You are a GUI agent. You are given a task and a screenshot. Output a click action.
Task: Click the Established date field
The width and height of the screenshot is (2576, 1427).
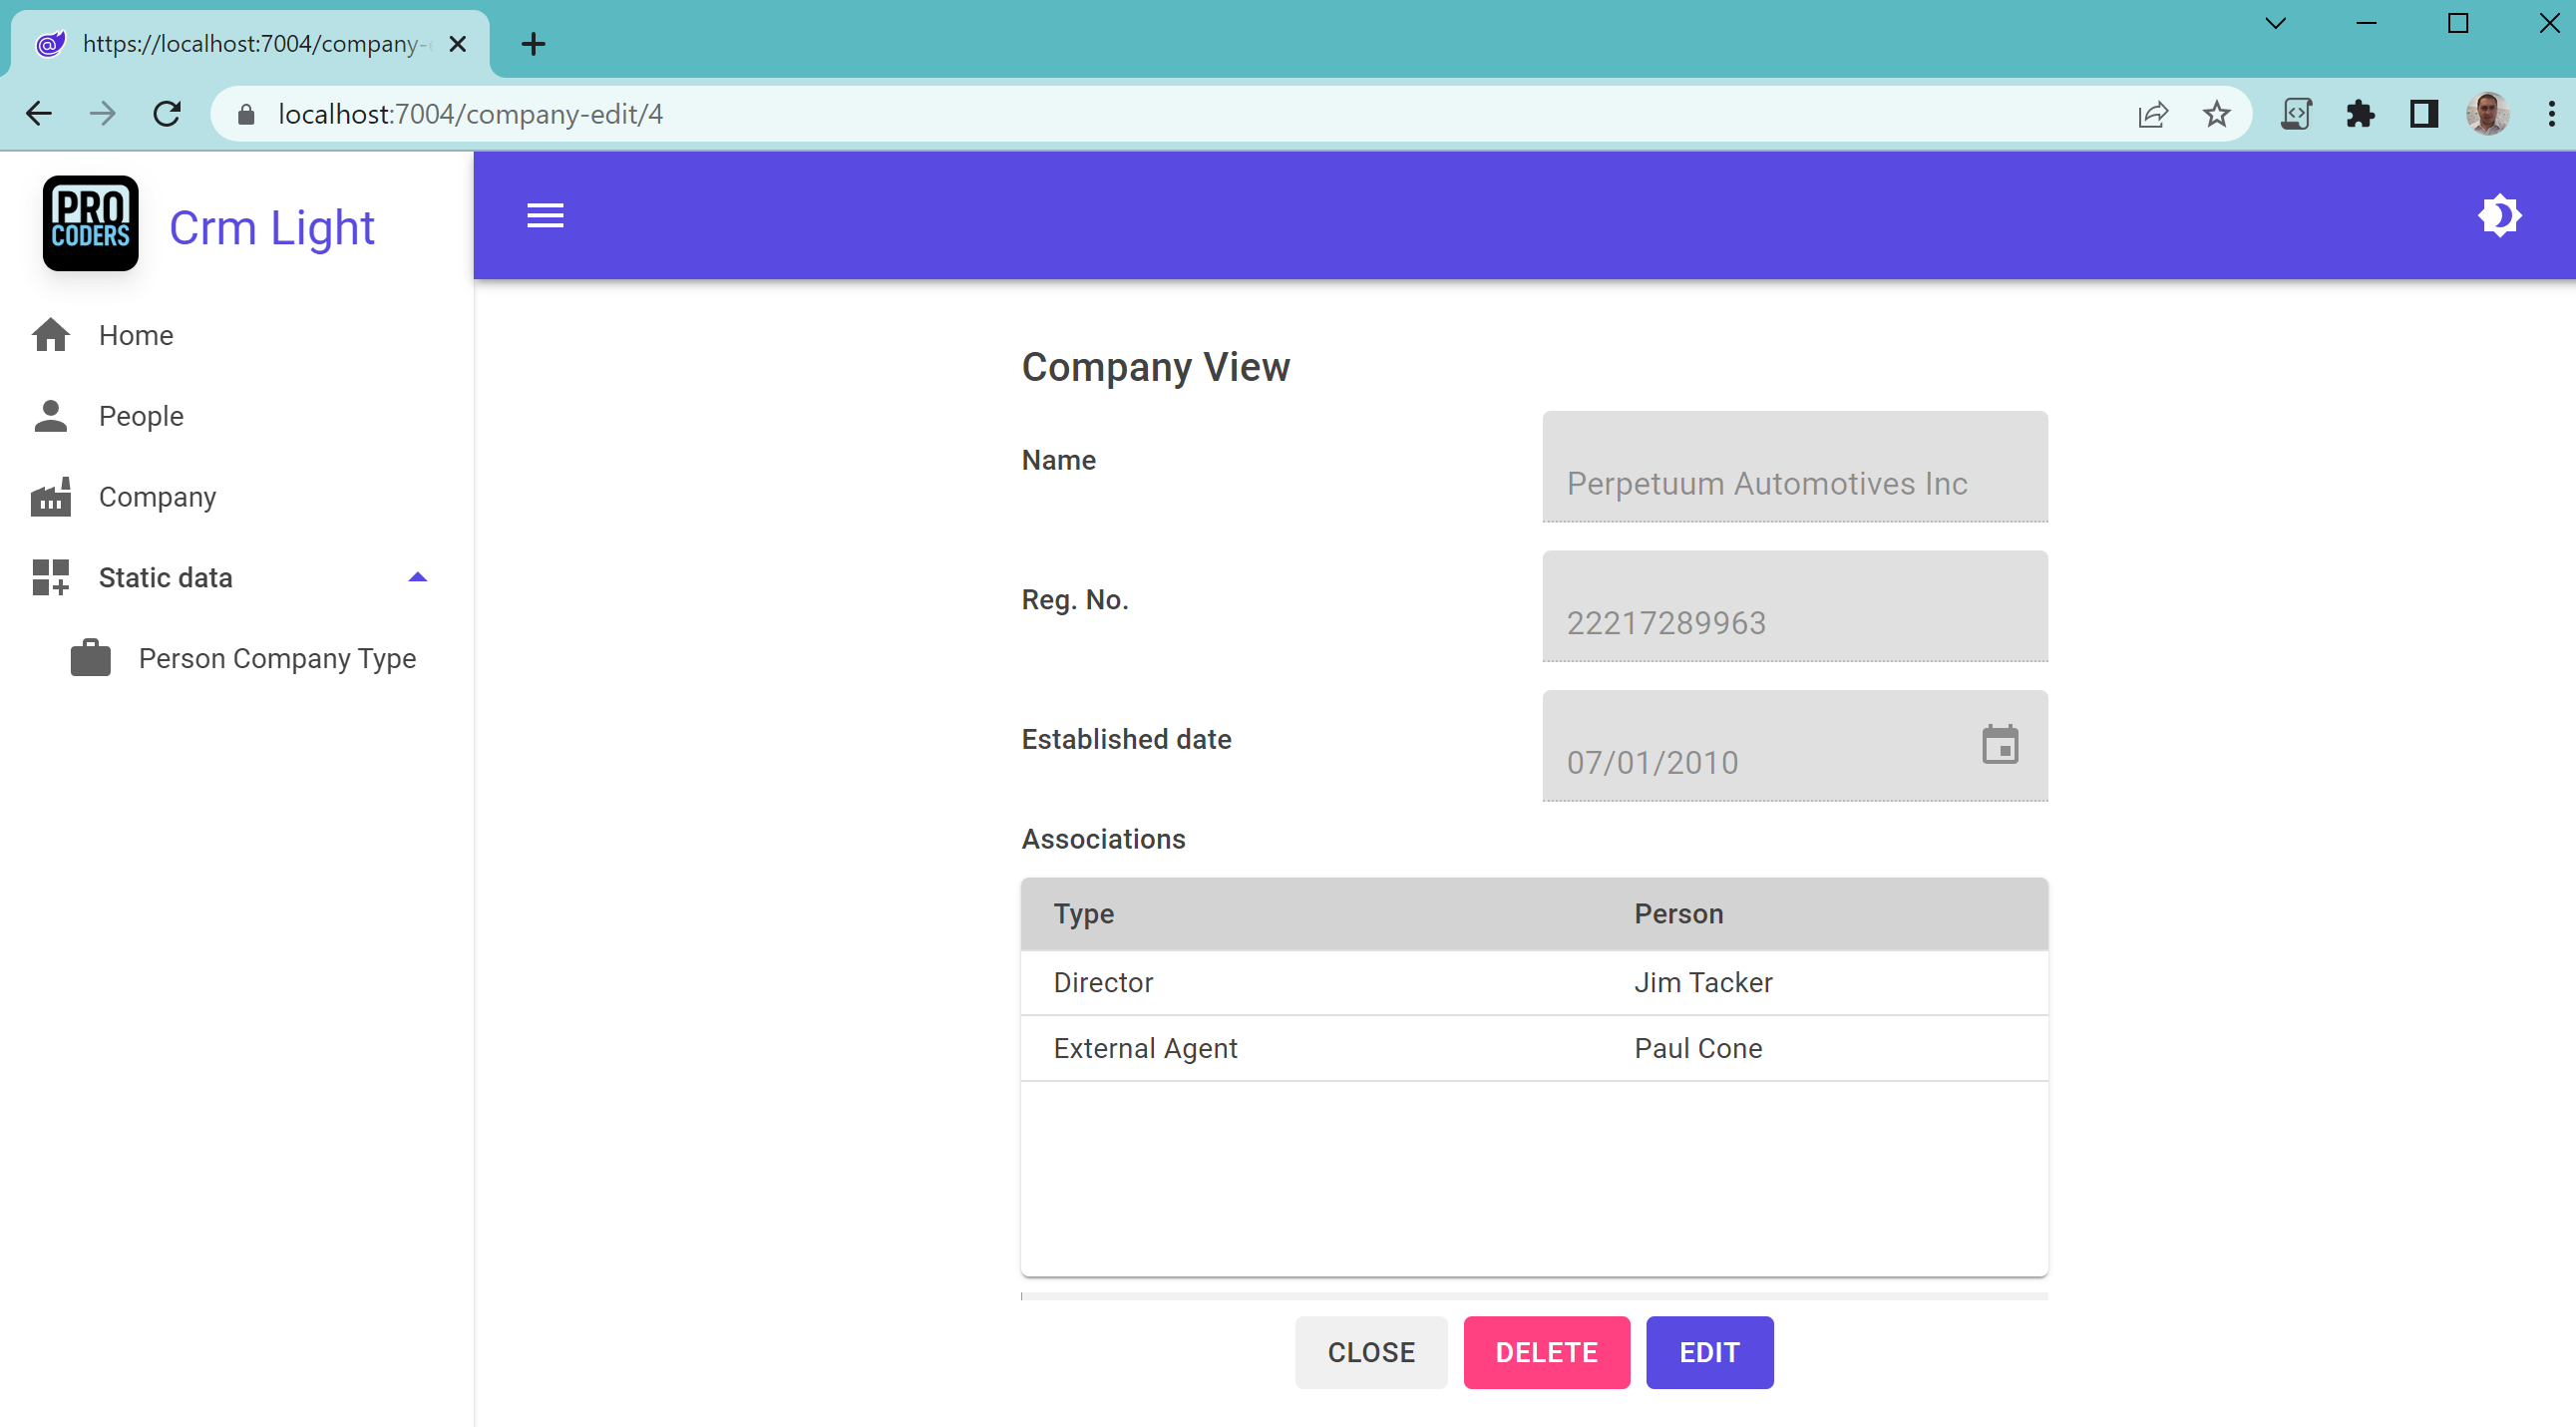coord(1795,746)
